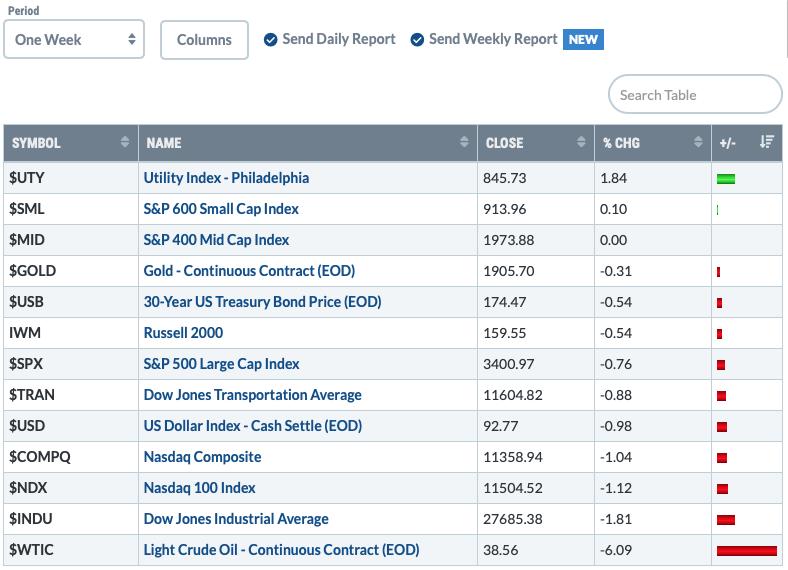Image resolution: width=788 pixels, height=570 pixels.
Task: Click close value 3400.97
Action: [x=509, y=364]
